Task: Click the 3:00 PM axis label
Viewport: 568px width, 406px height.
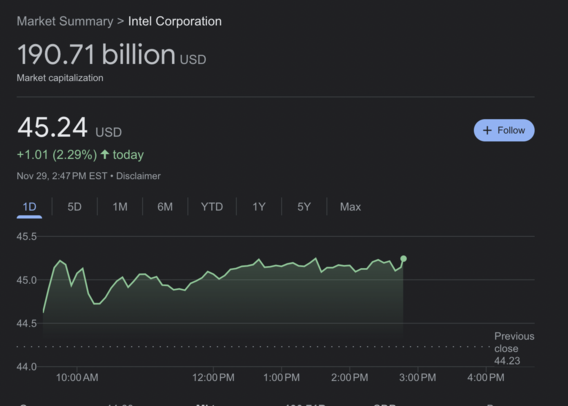Action: 417,378
